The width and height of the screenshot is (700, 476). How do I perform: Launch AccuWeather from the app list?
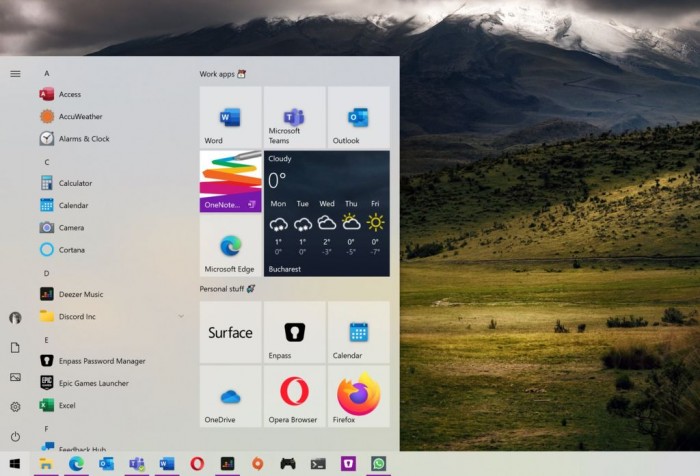click(112, 117)
